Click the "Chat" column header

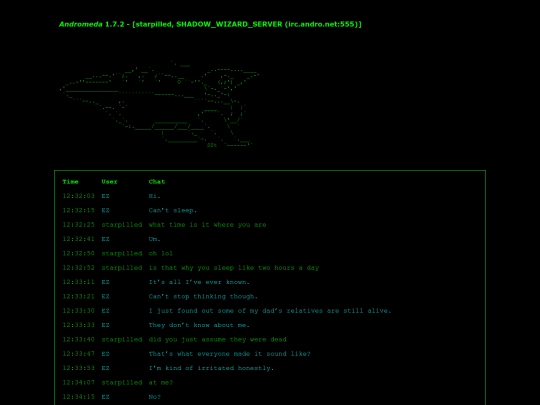coord(157,181)
